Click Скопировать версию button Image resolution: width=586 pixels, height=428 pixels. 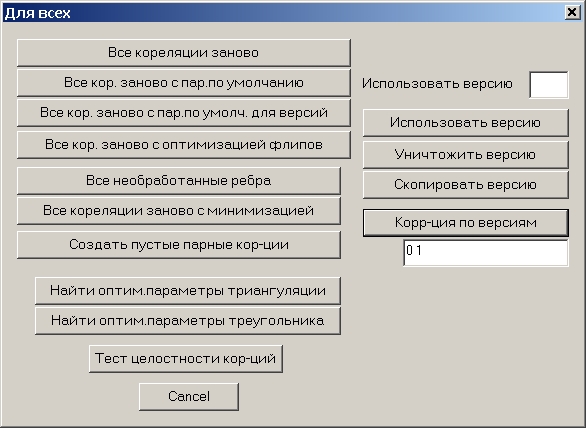click(466, 185)
